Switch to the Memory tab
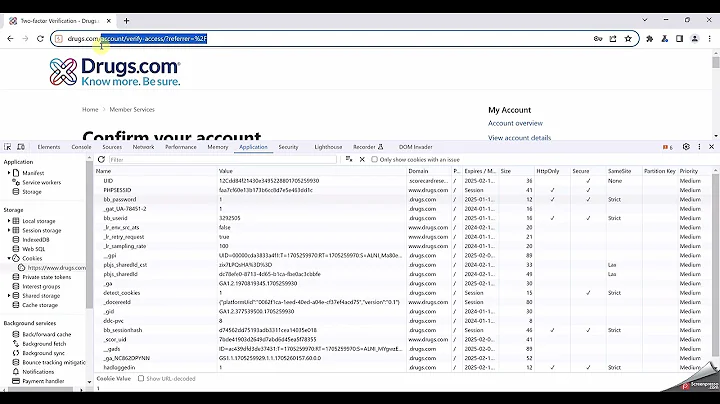 (218, 147)
